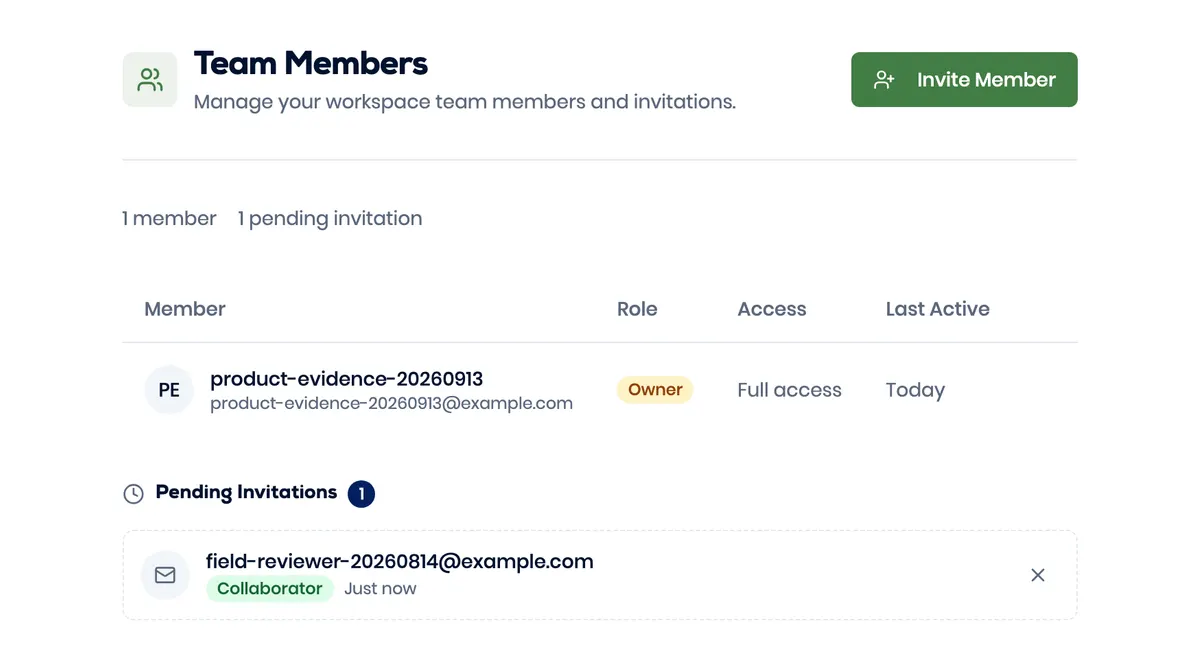Click the Team Members people icon
Screen dimensions: 1200x667
pos(150,80)
